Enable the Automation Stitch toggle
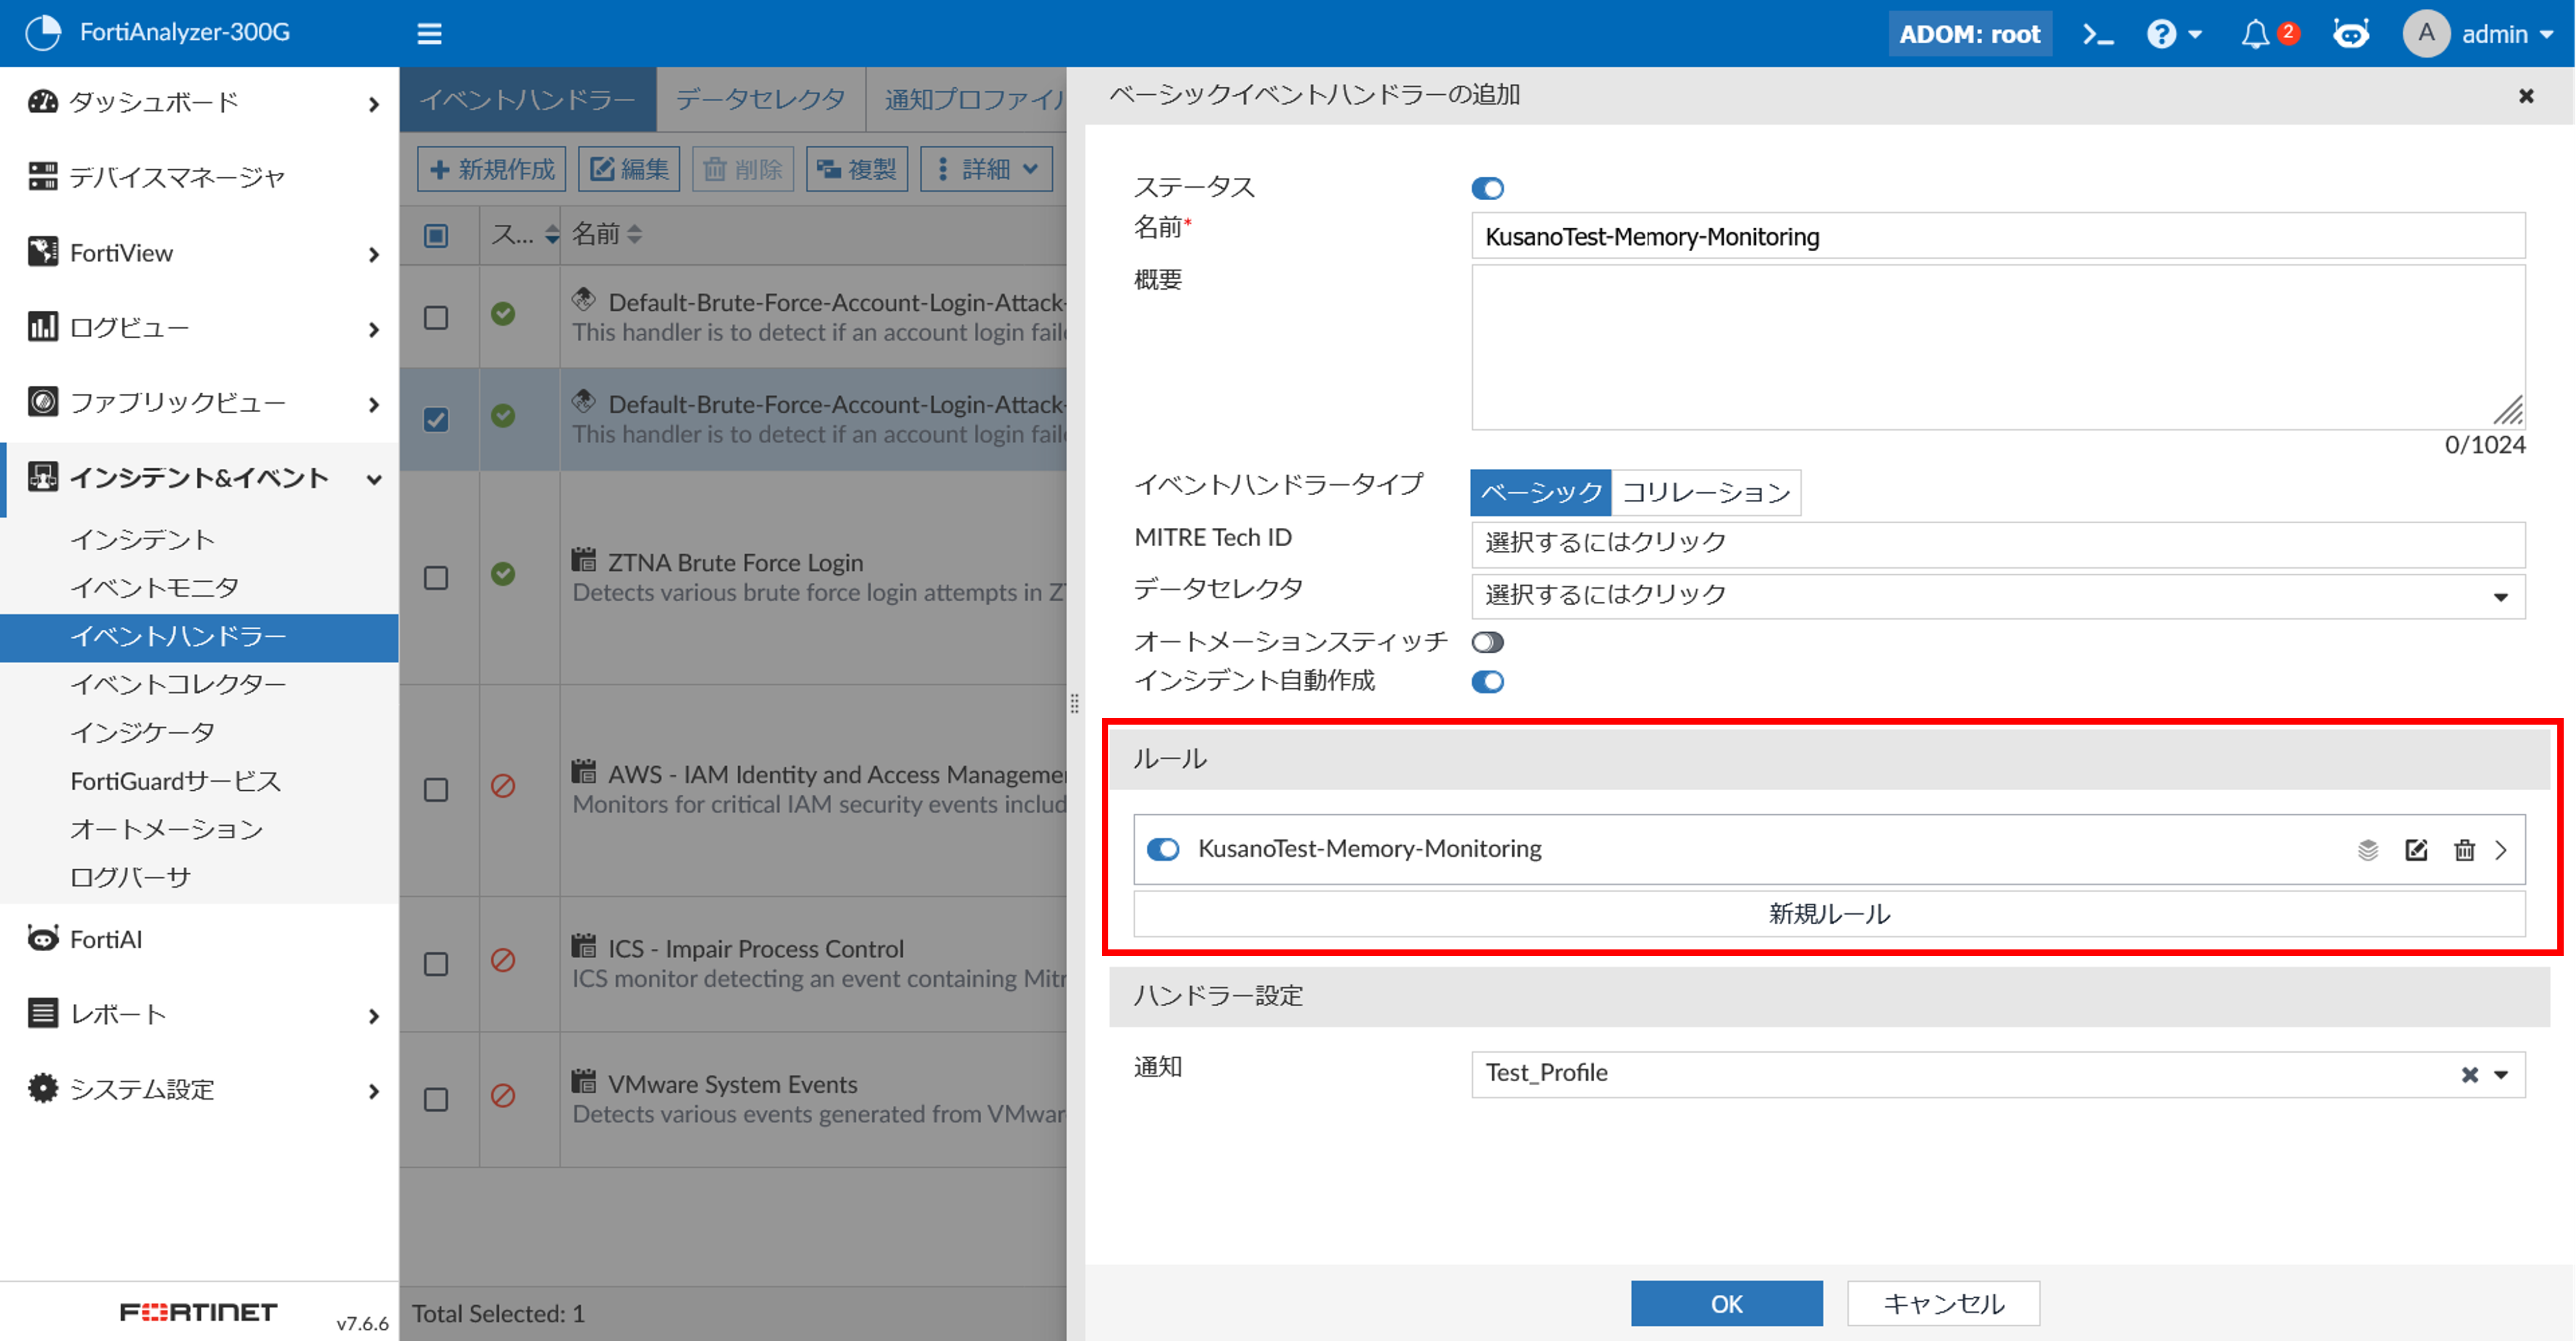2576x1341 pixels. (1487, 642)
